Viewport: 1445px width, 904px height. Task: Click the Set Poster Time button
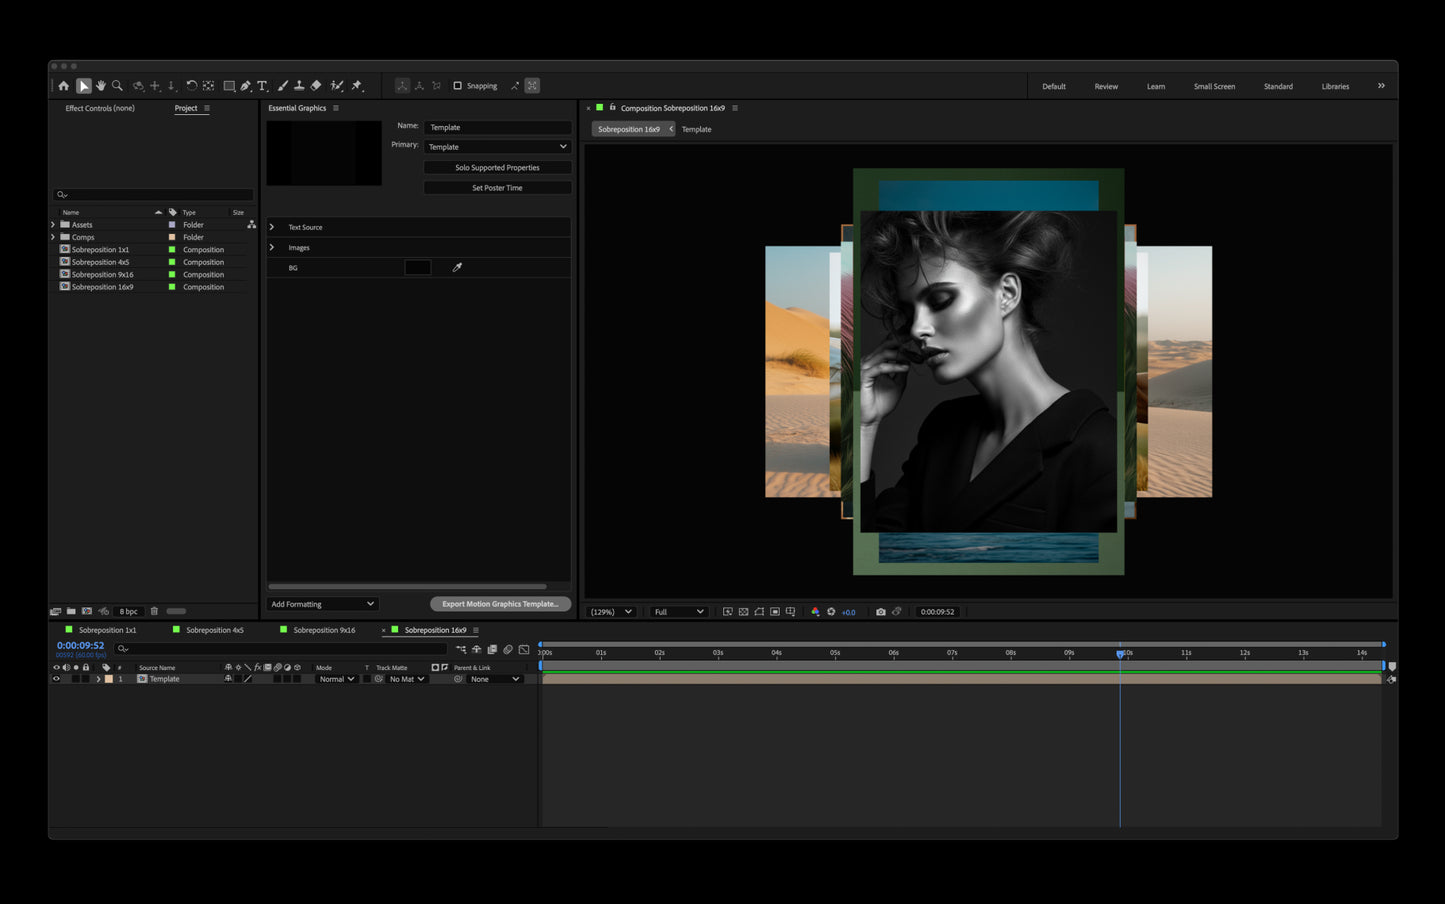point(498,188)
